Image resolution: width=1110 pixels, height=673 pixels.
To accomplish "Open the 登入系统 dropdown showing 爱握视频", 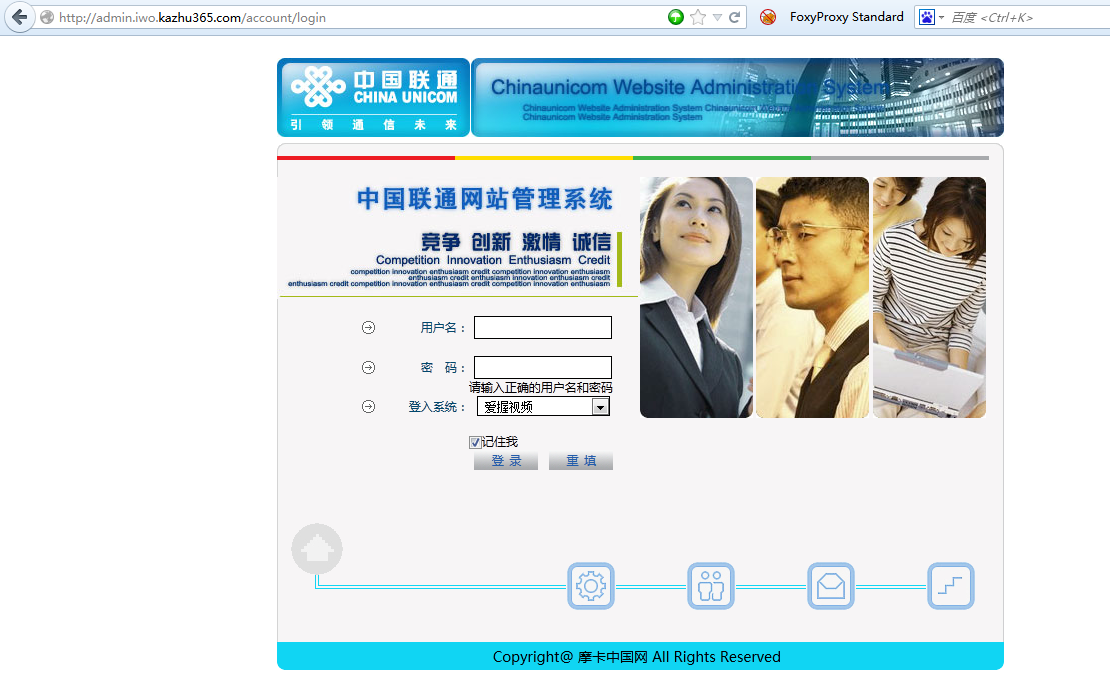I will (543, 406).
